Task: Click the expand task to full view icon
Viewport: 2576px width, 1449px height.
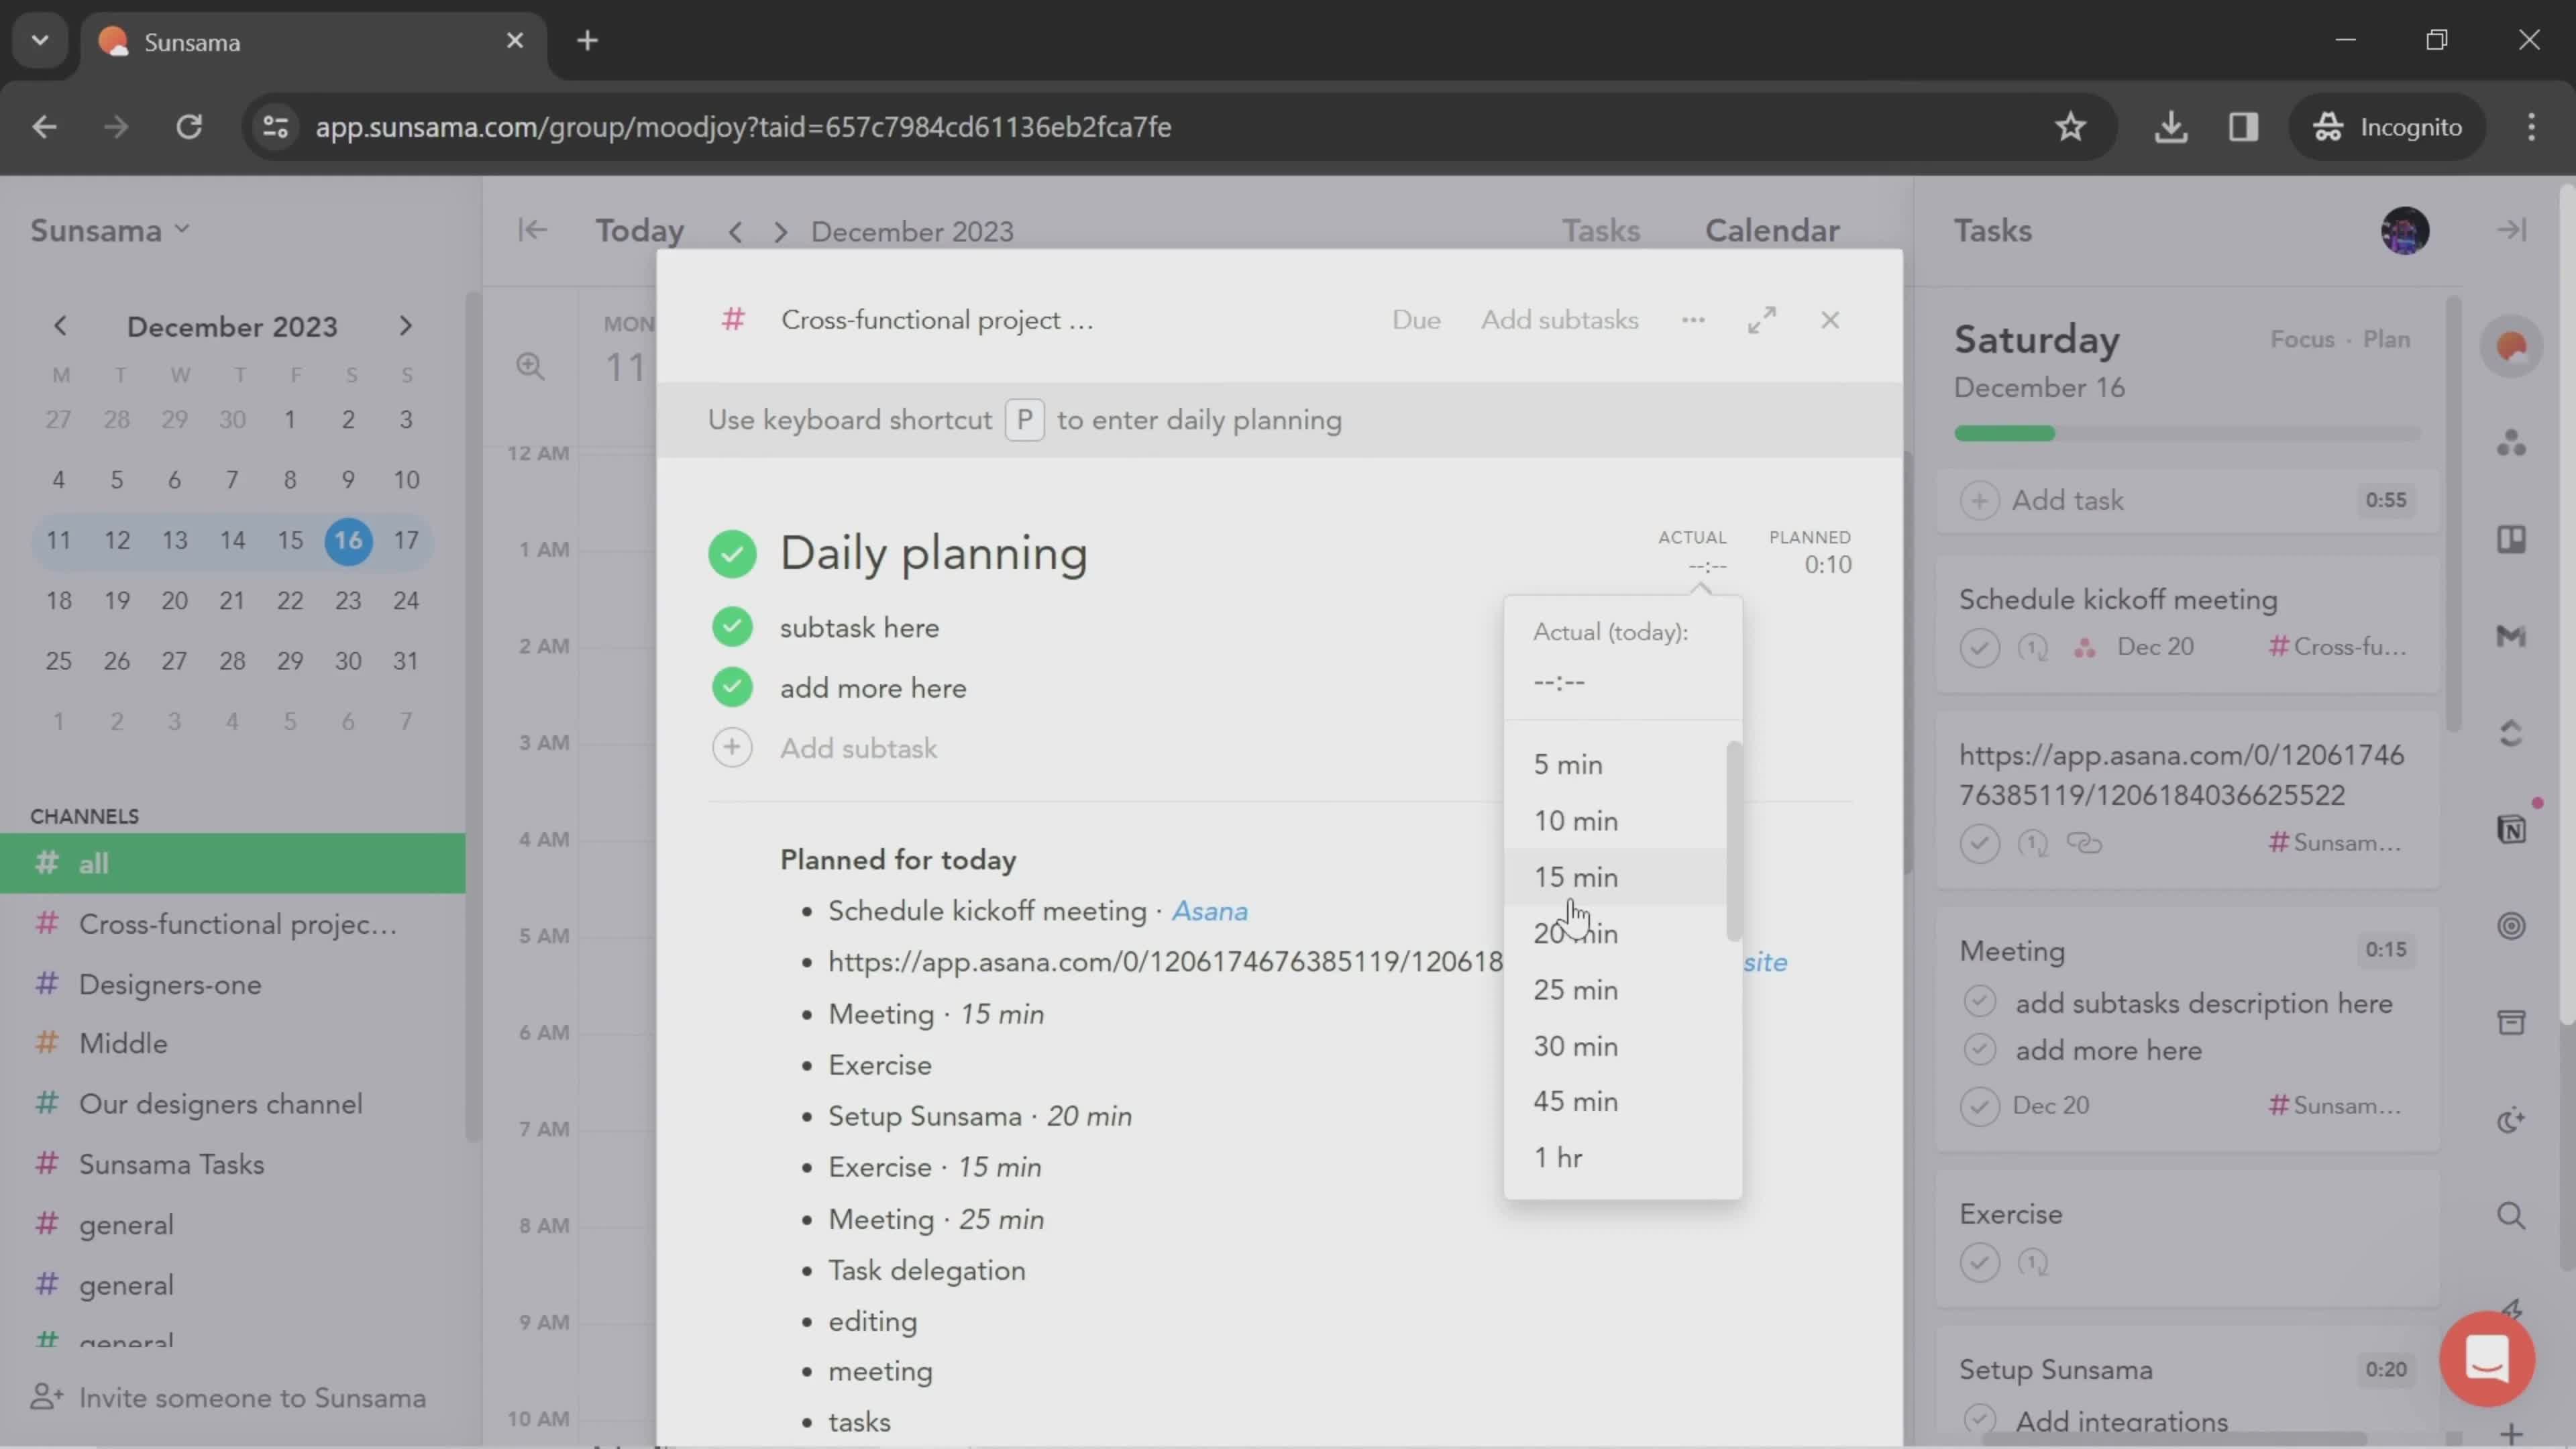Action: [x=1764, y=319]
